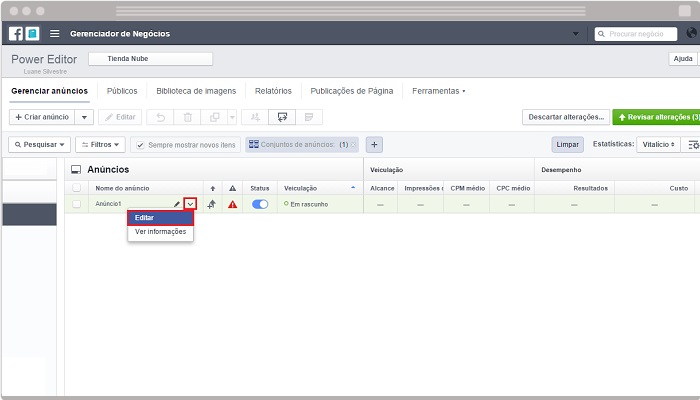The image size is (700, 400).
Task: Open Publicações de Página tab
Action: click(x=352, y=91)
